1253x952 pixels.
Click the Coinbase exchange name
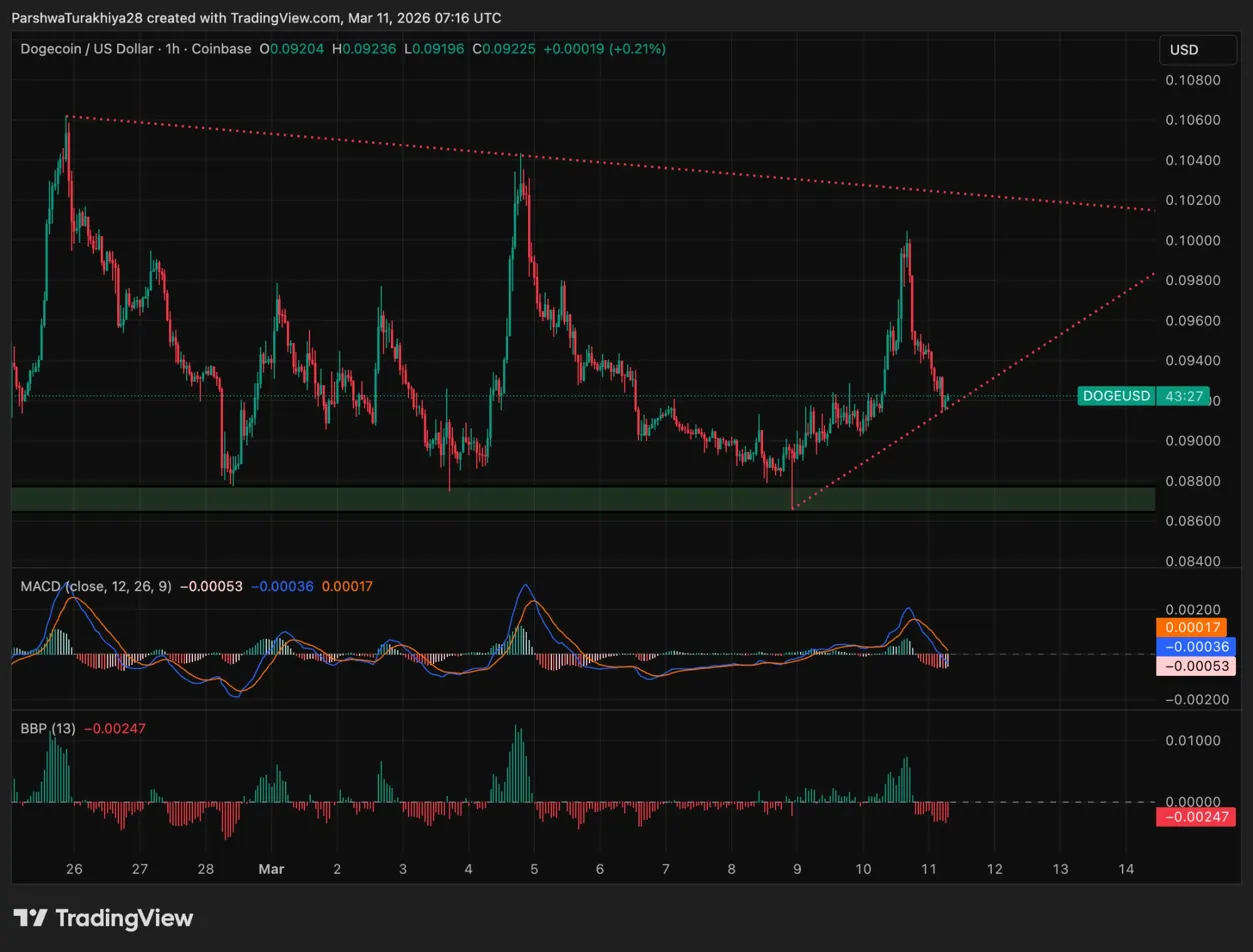point(221,49)
